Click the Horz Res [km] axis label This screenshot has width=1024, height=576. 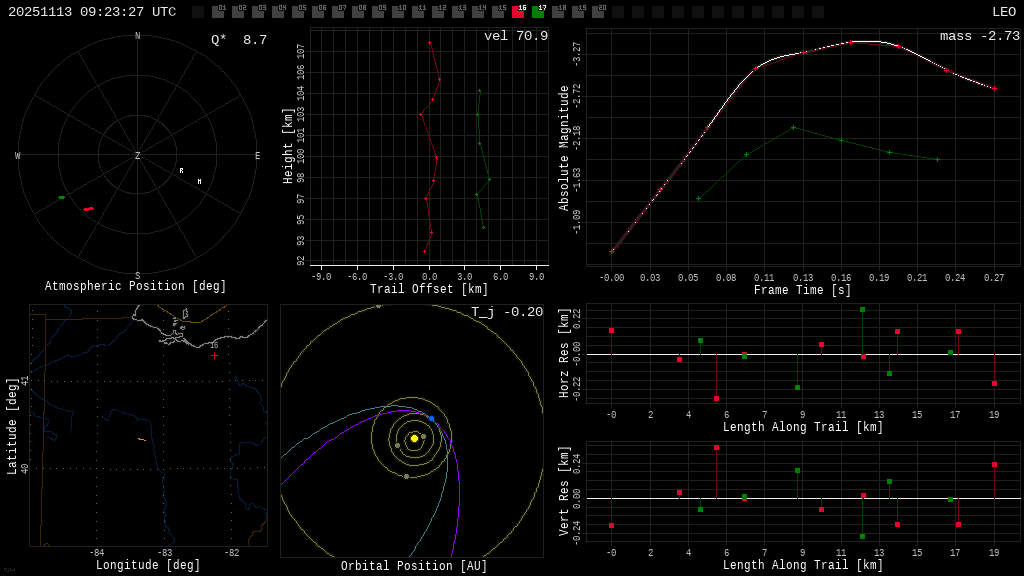click(x=564, y=353)
